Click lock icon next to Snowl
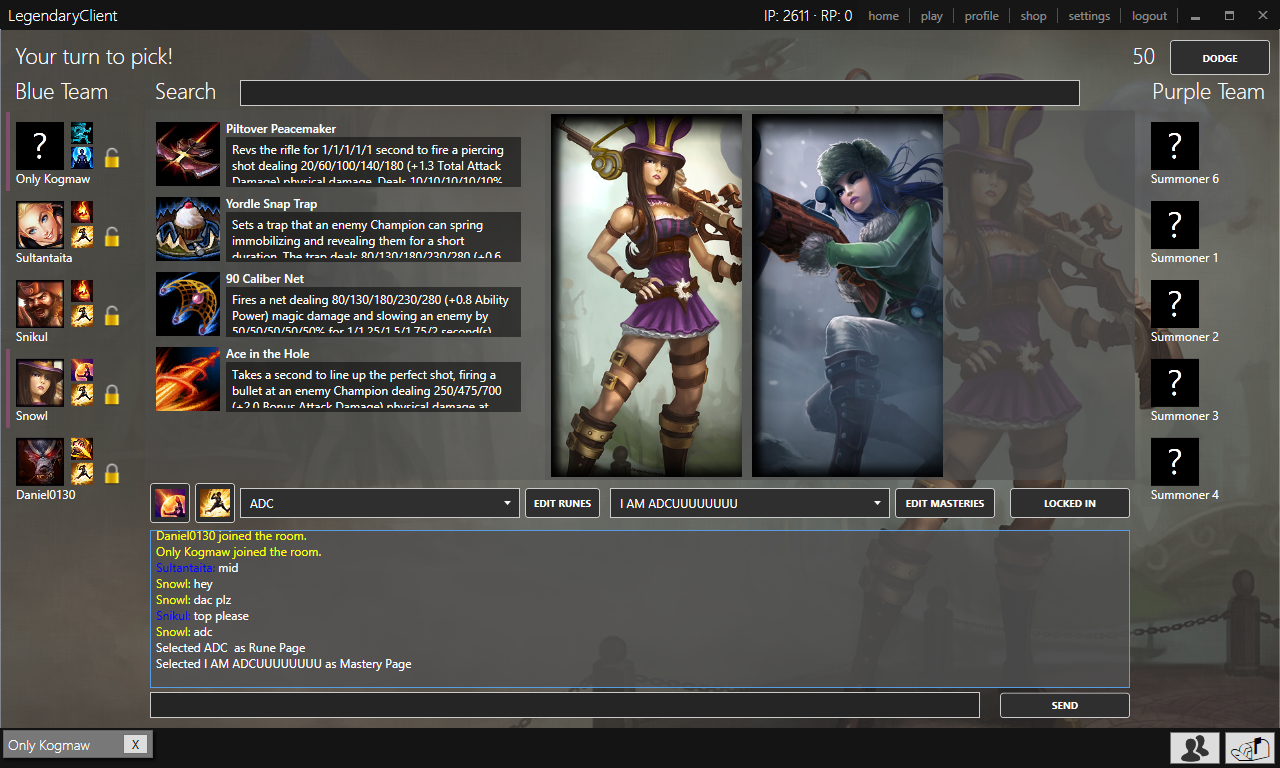The width and height of the screenshot is (1280, 768). (x=112, y=394)
